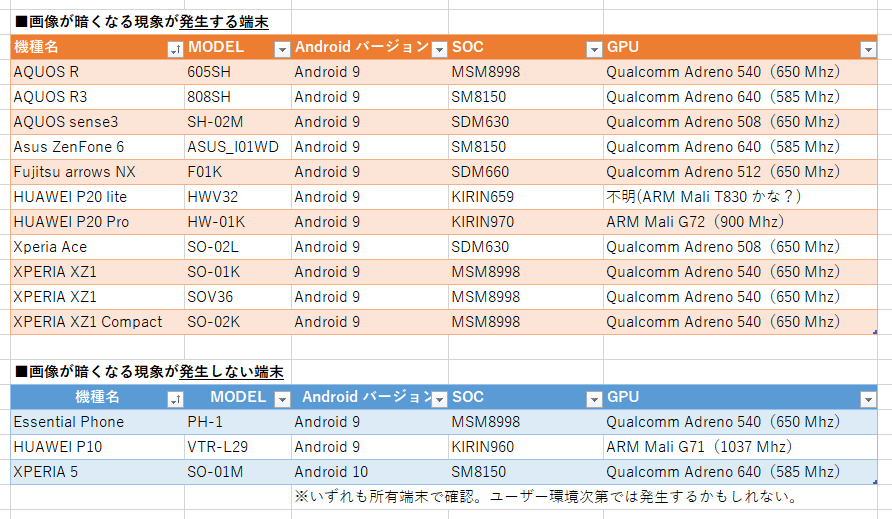Image resolution: width=892 pixels, height=519 pixels.
Task: Select the GPU header cell in blue table
Action: click(740, 397)
